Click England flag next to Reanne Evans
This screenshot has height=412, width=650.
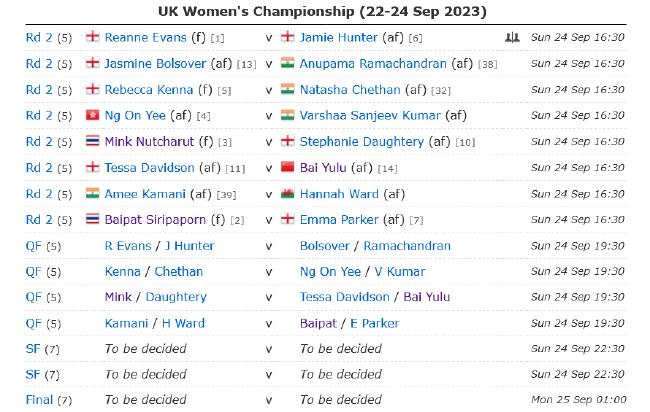click(92, 37)
